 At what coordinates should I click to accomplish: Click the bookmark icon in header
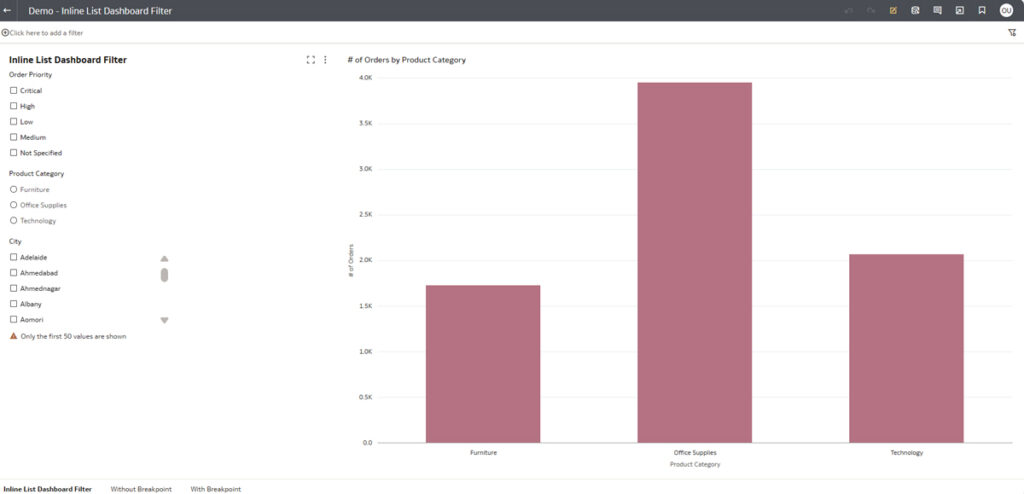coord(982,10)
